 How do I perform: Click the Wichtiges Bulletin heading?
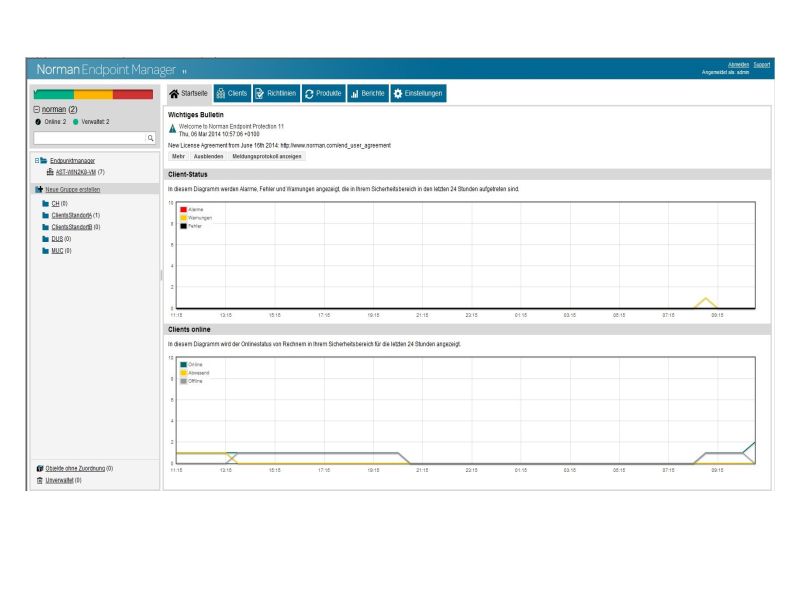(196, 115)
